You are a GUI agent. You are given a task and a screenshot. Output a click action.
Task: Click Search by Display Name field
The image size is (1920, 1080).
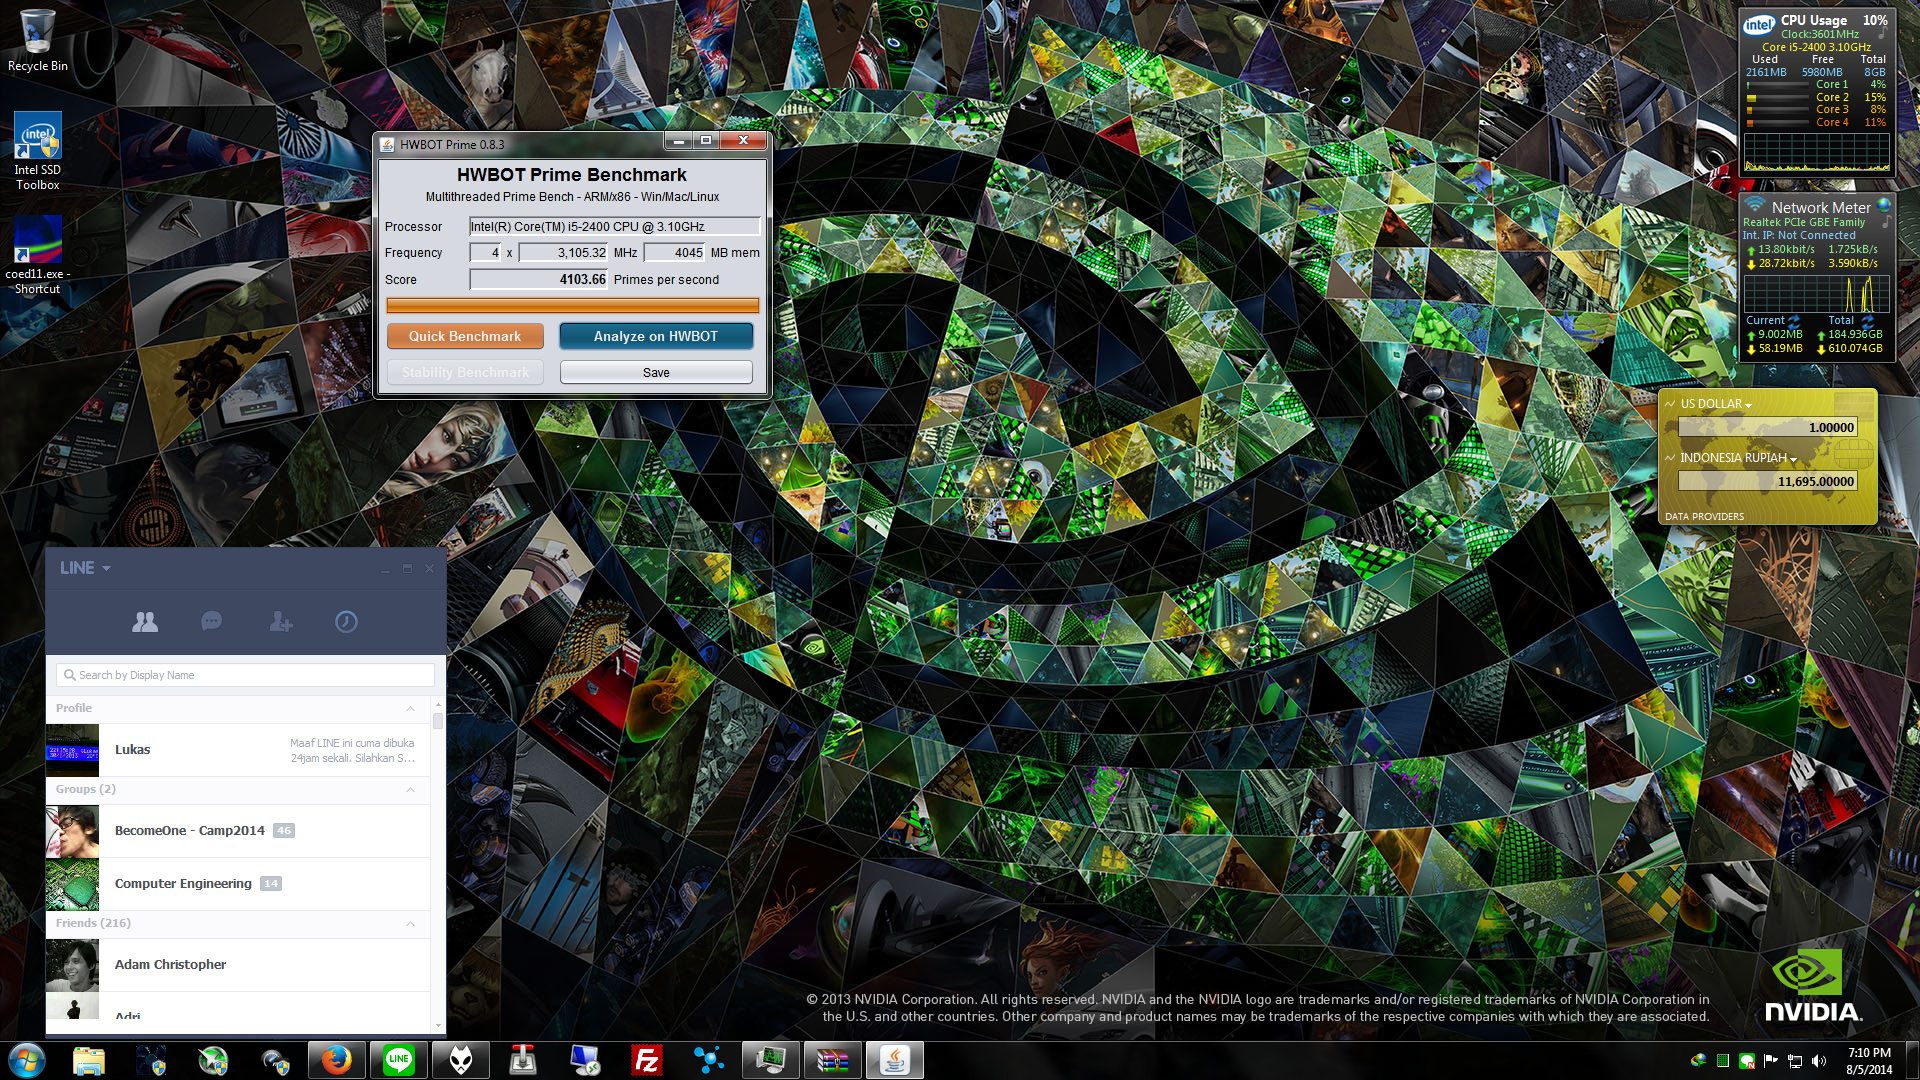pyautogui.click(x=246, y=675)
